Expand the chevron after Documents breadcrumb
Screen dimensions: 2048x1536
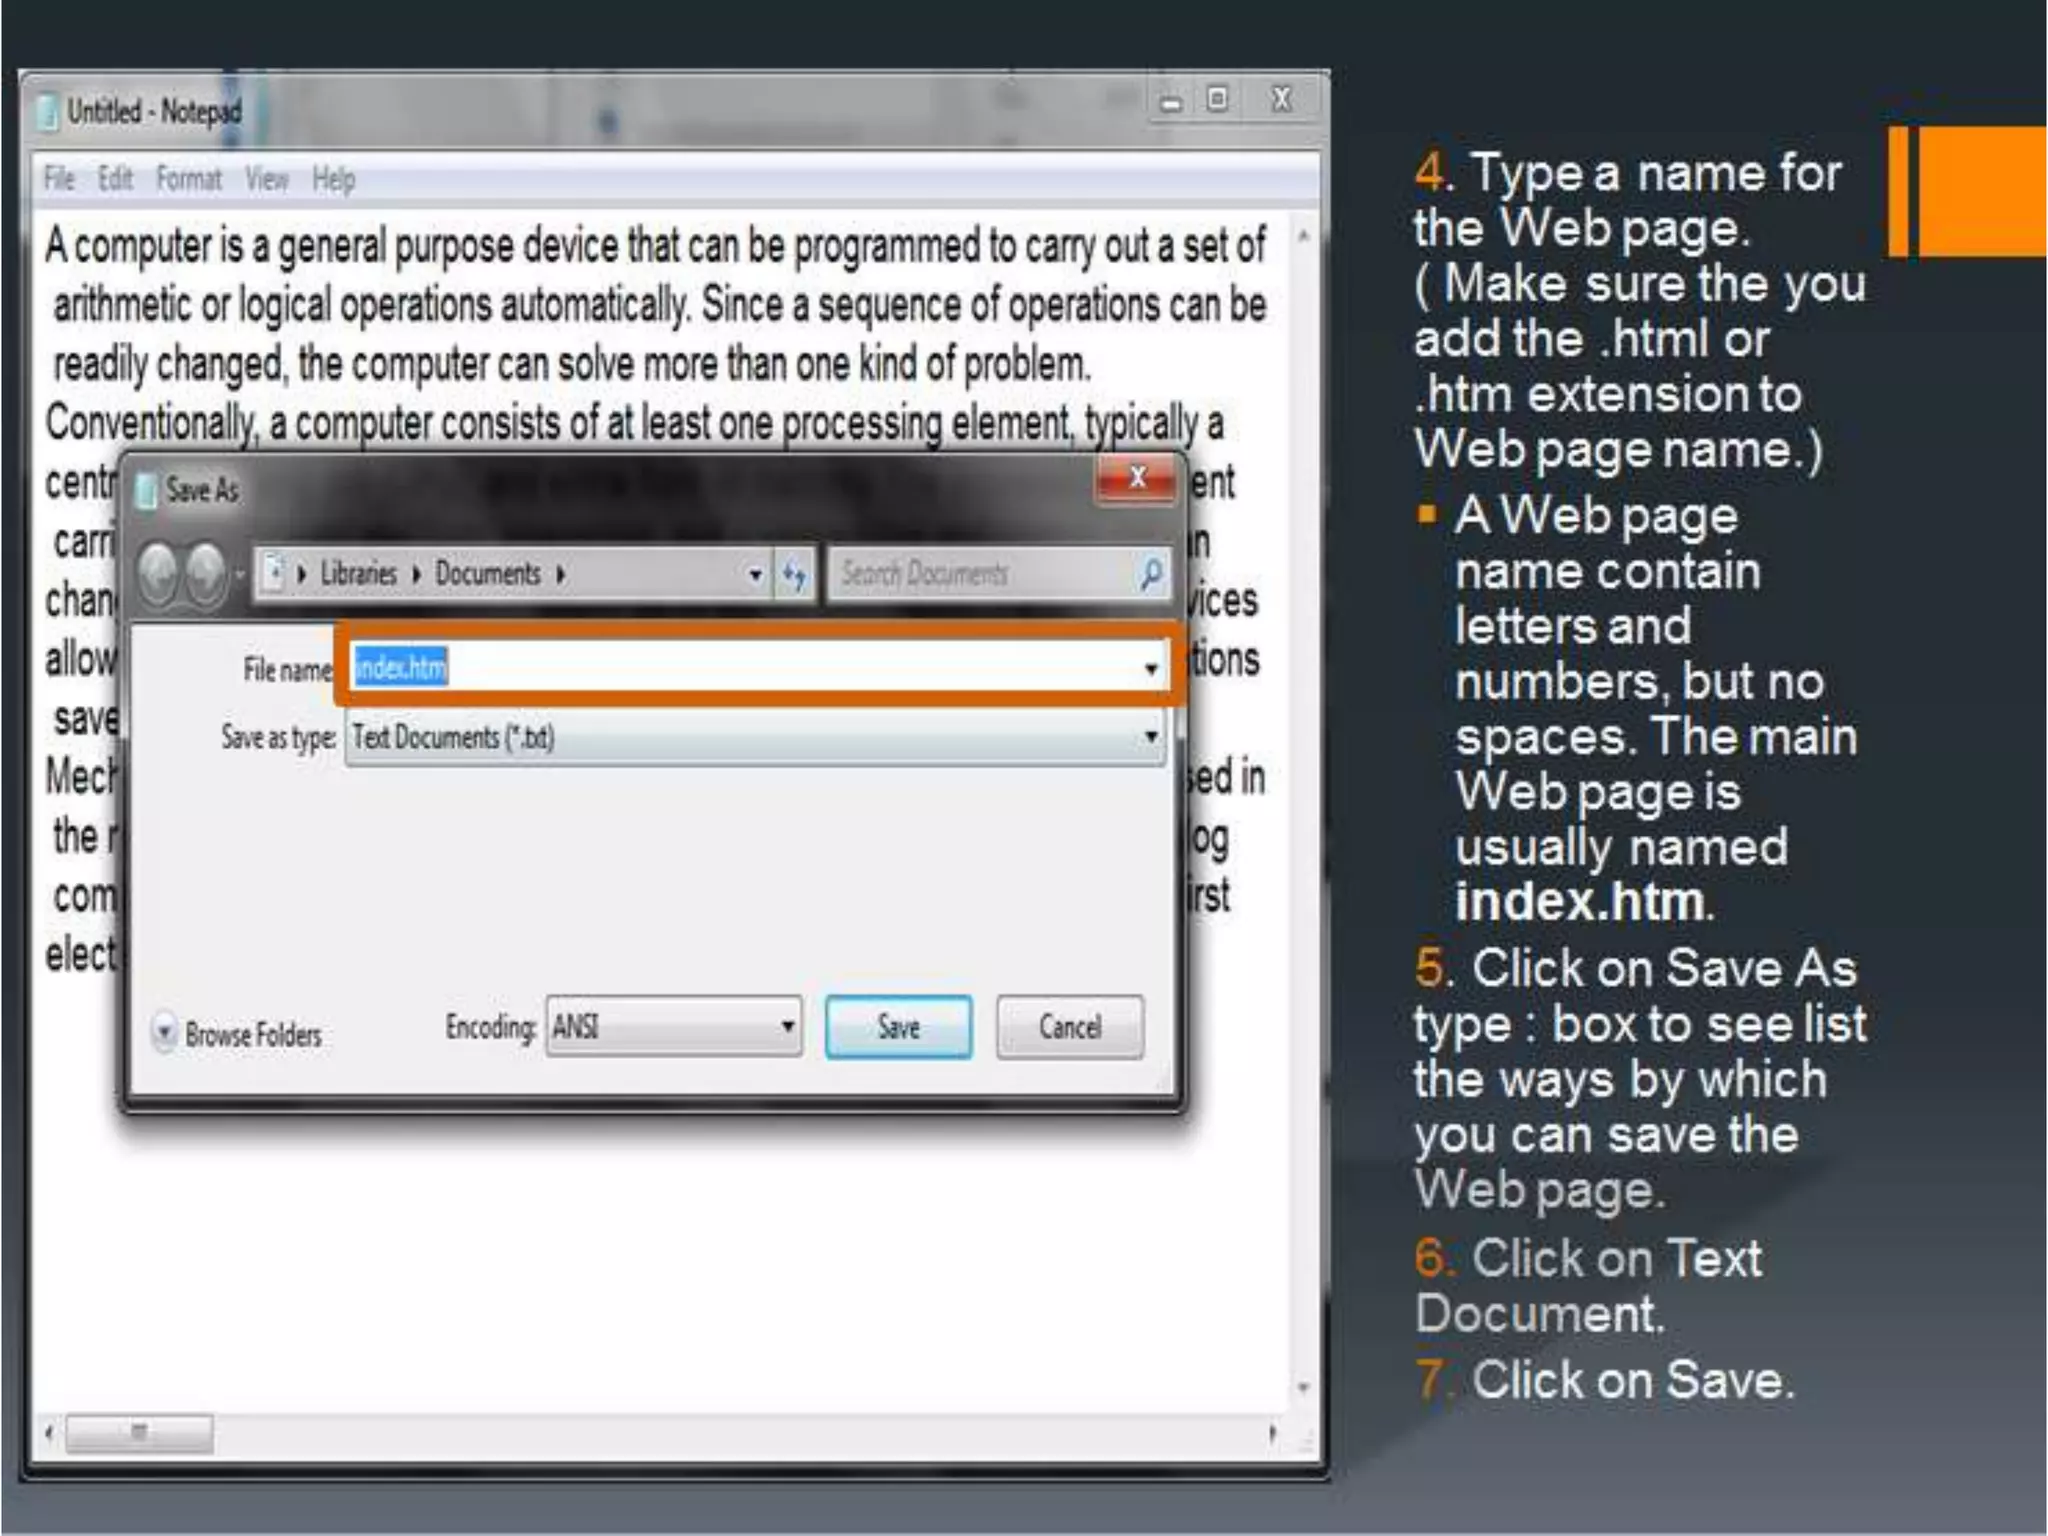561,575
